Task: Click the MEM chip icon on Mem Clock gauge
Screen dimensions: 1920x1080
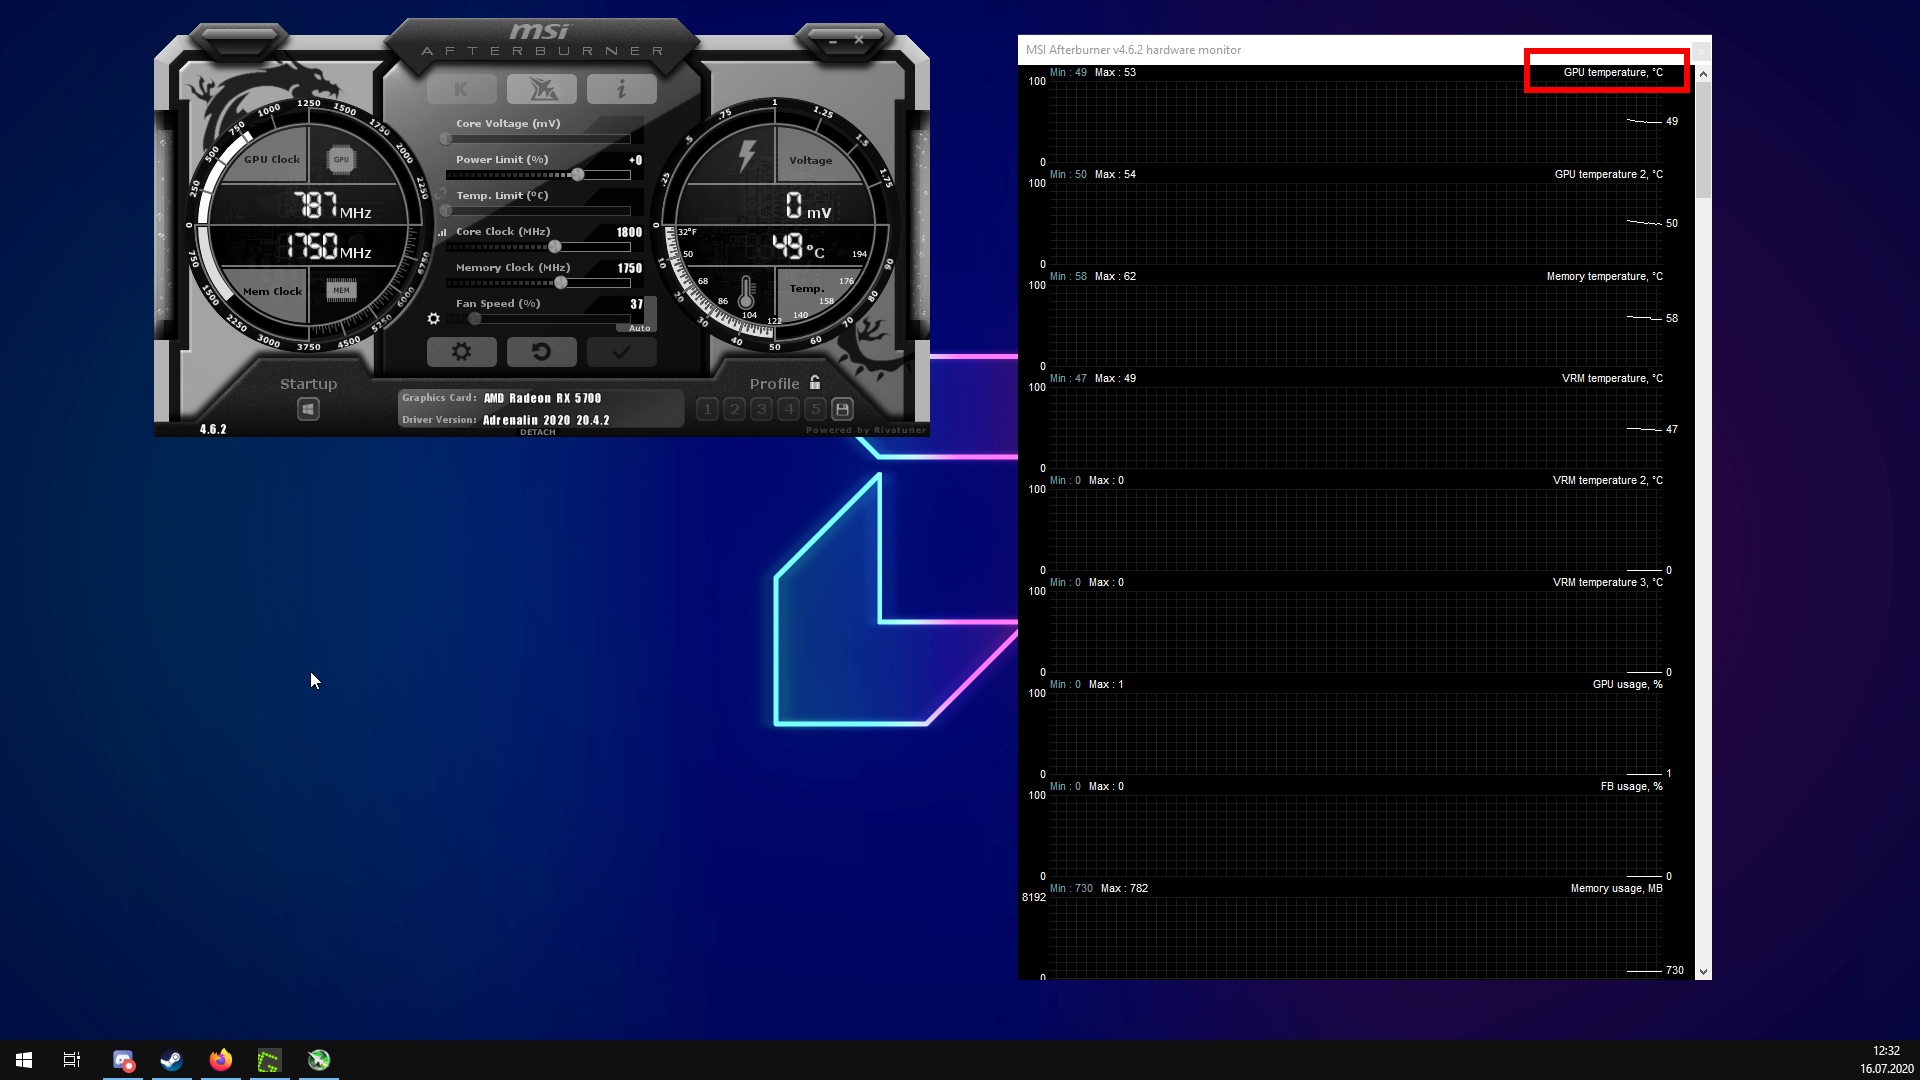Action: pyautogui.click(x=343, y=290)
